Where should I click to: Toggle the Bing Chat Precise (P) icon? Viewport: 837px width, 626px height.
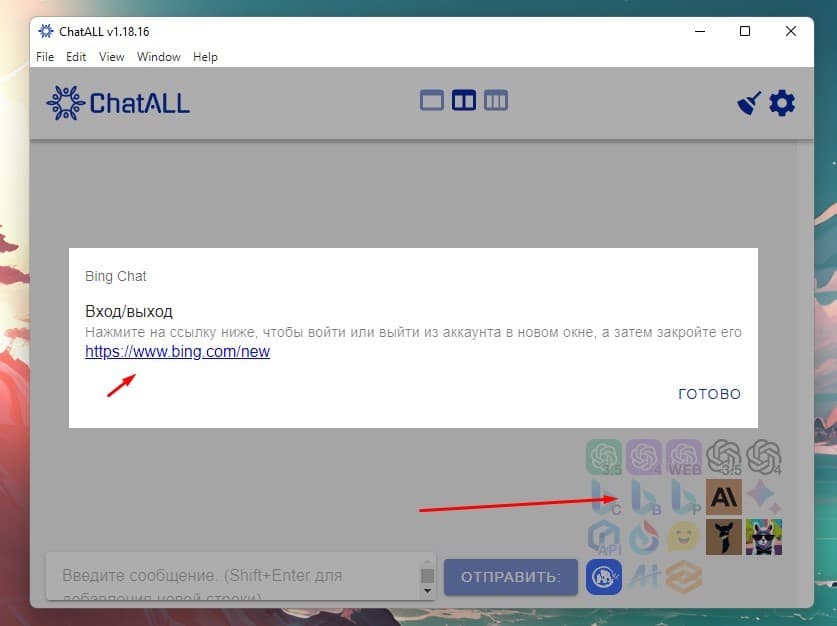[685, 497]
